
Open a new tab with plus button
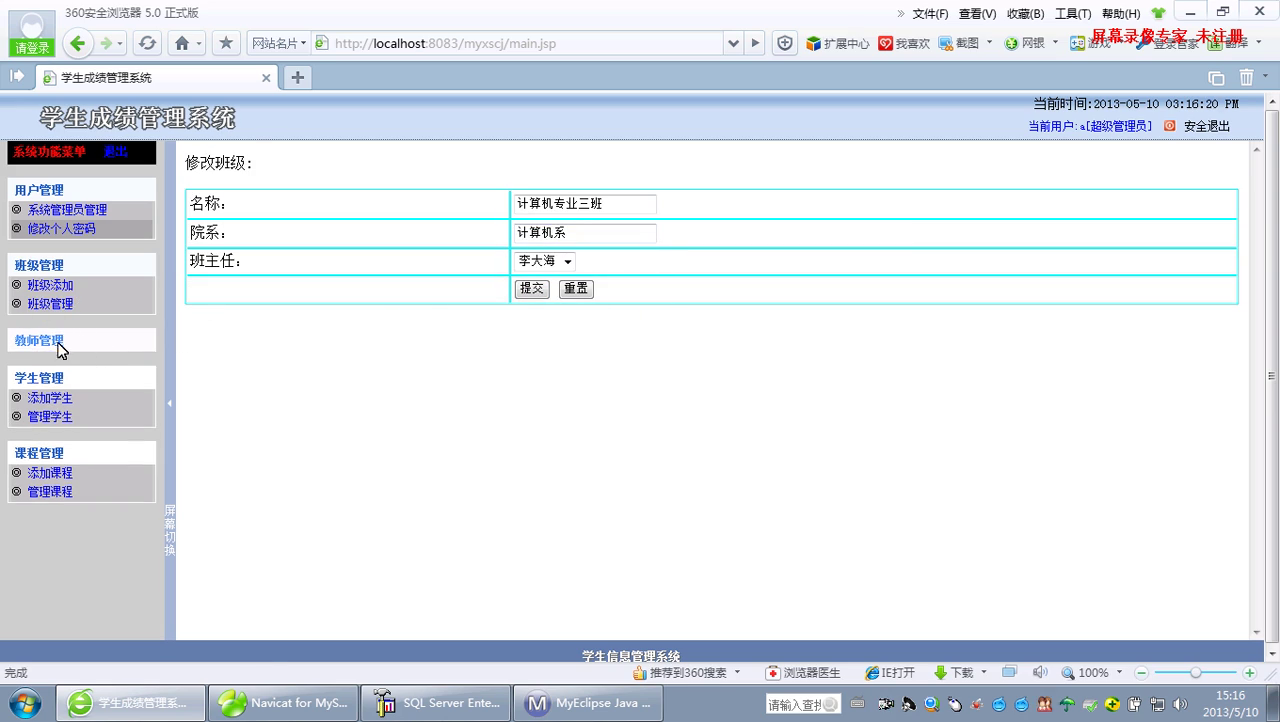click(x=297, y=77)
